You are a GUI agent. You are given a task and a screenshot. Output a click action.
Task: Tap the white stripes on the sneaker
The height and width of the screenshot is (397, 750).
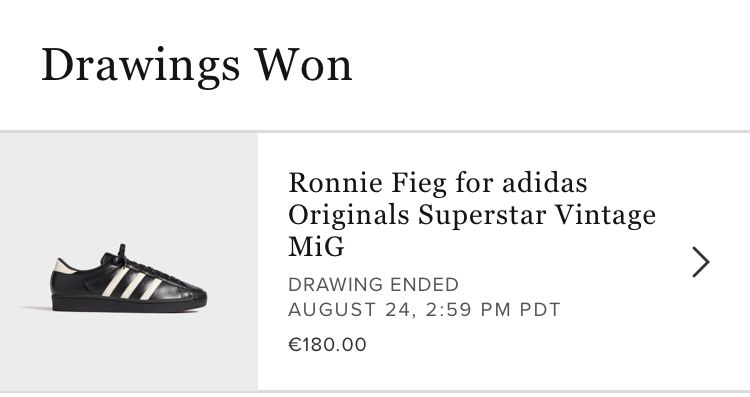pos(132,284)
